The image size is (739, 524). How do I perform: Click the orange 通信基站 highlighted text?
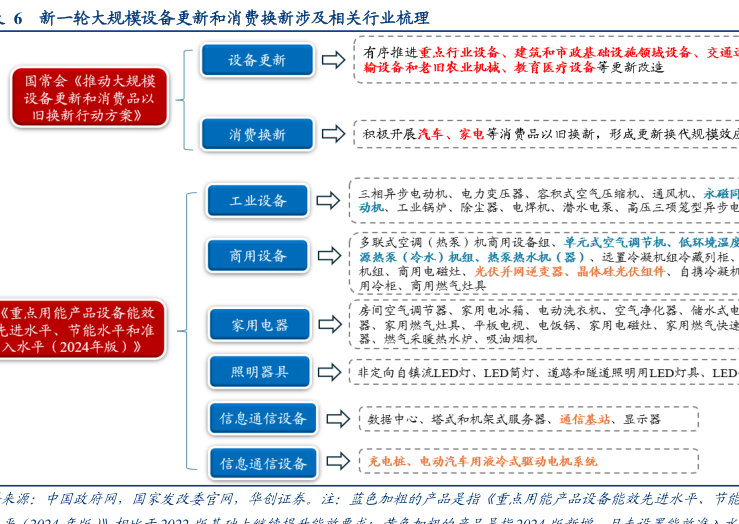click(584, 420)
